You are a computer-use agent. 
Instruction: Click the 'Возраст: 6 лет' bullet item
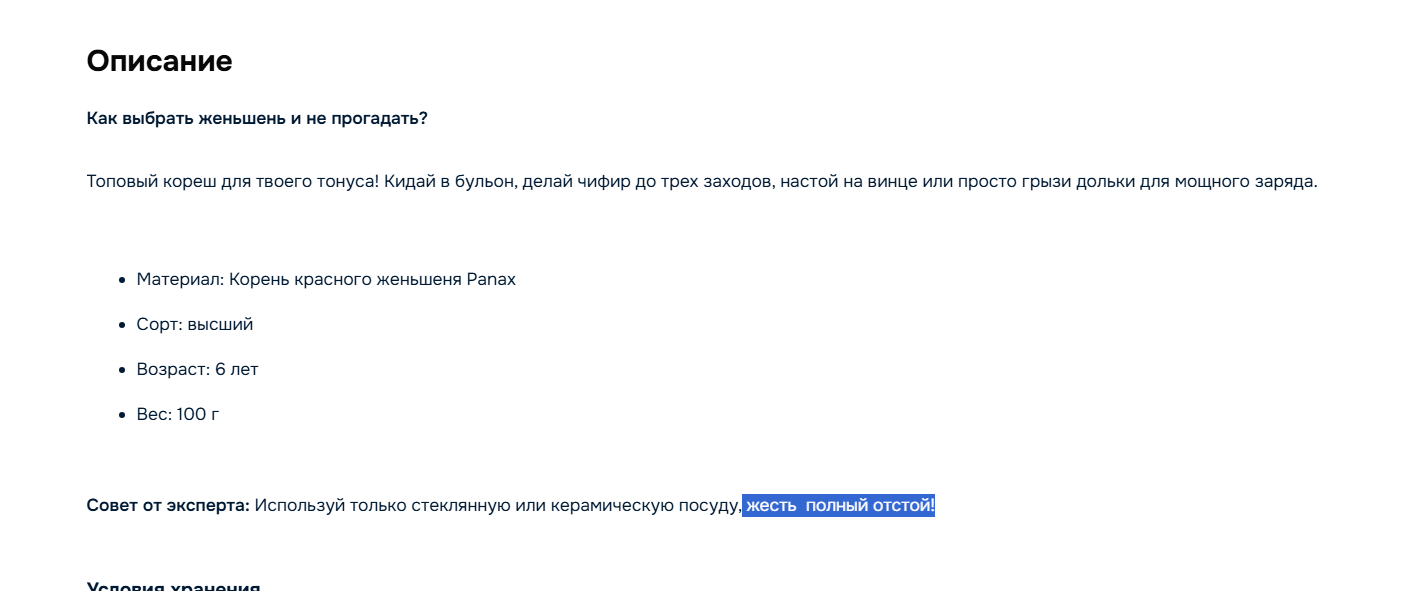[197, 370]
